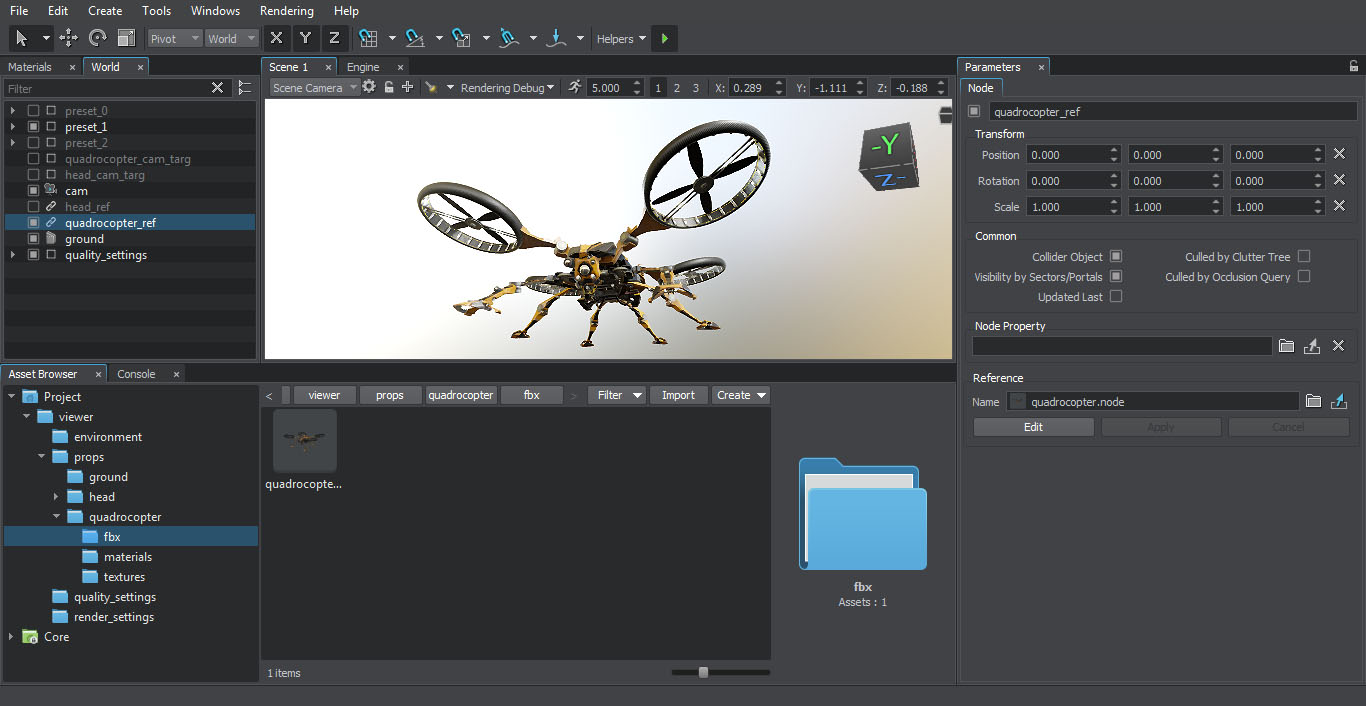
Task: Open scene camera settings gear
Action: coord(369,87)
